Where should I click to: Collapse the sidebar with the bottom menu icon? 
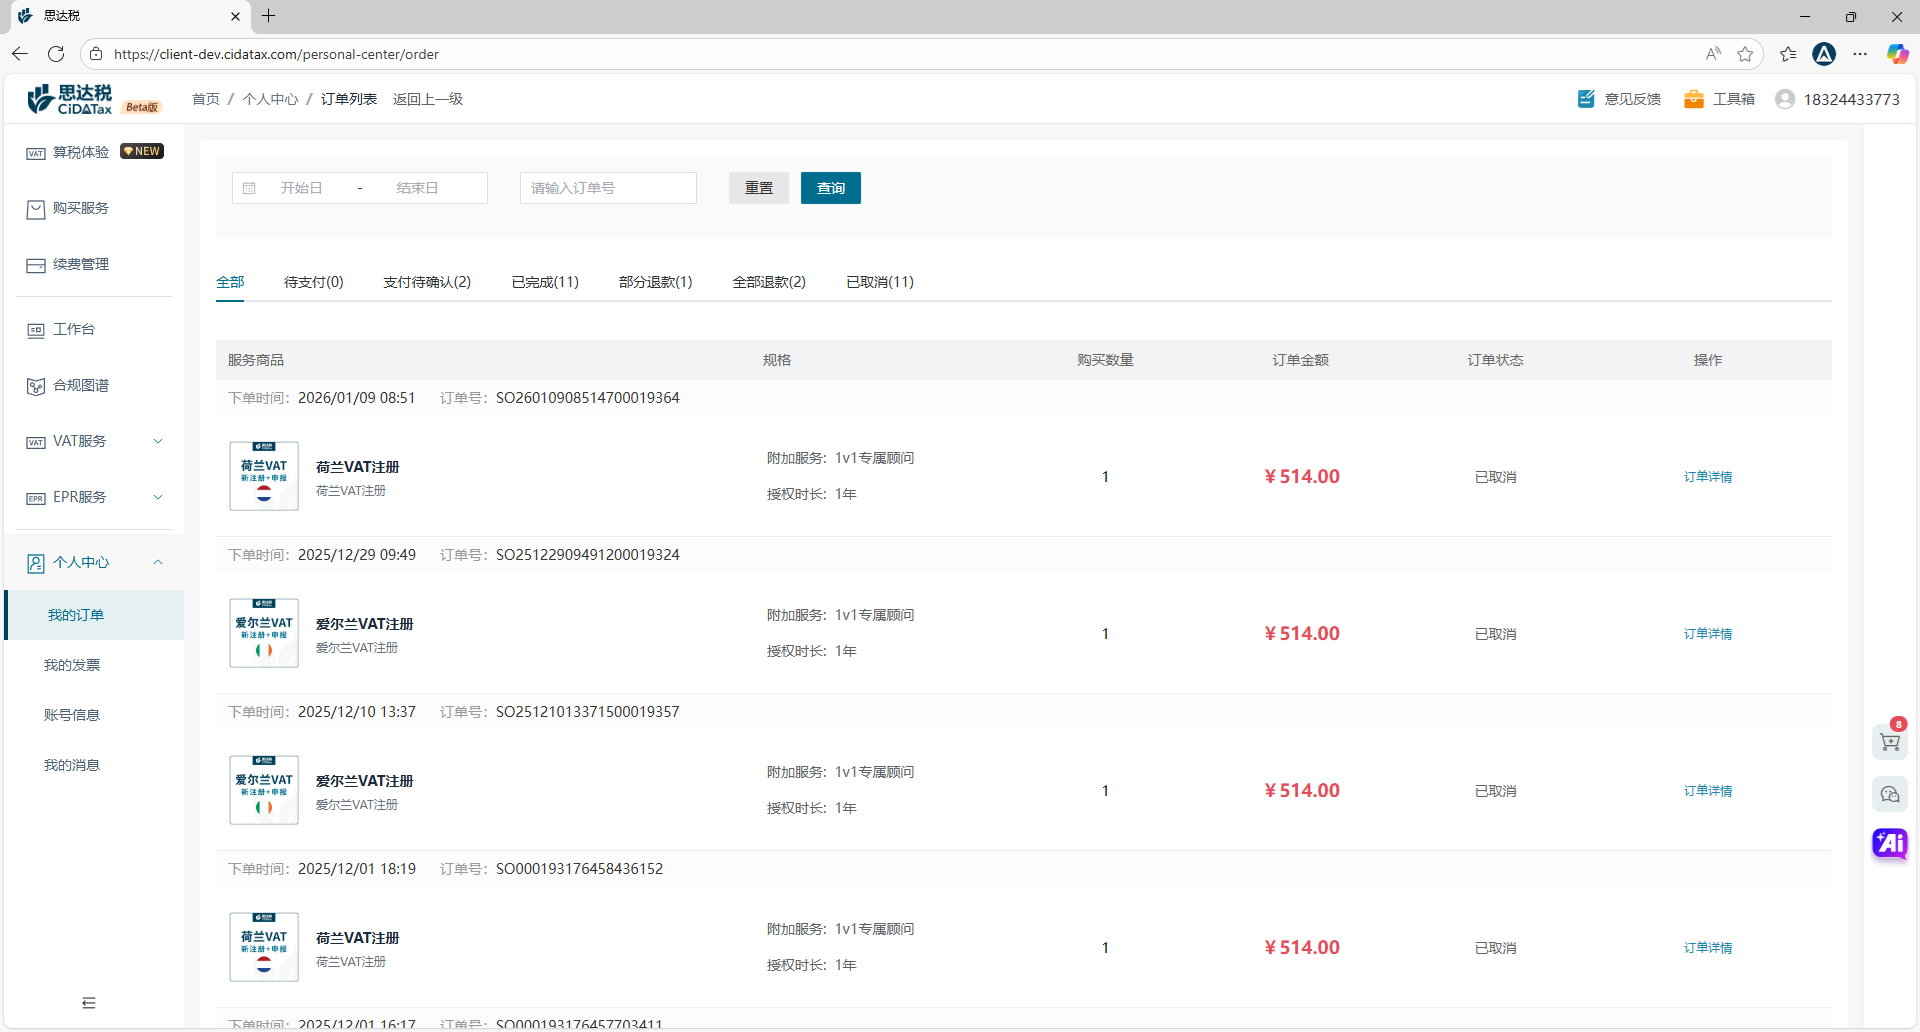pos(89,1003)
